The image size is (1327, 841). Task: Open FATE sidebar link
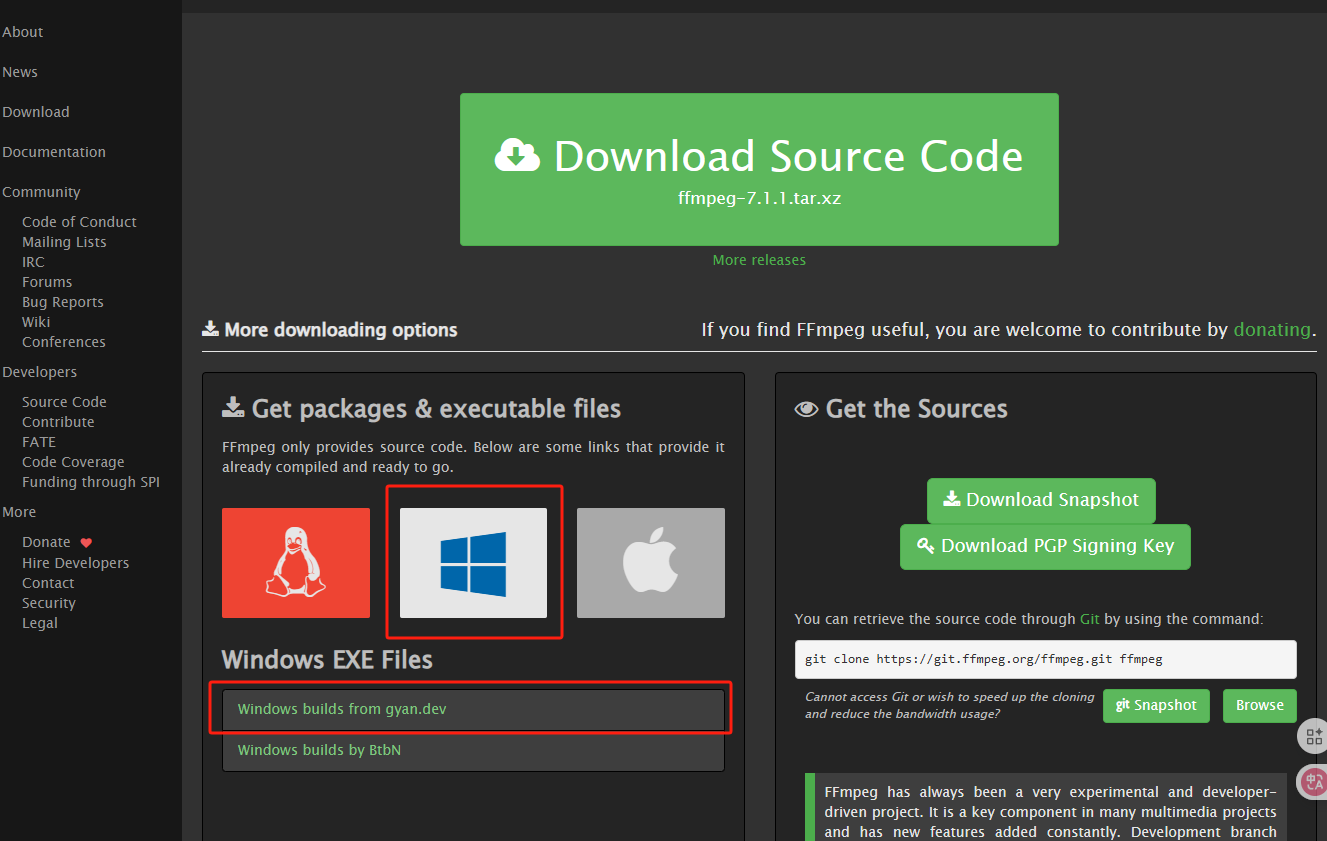(39, 442)
